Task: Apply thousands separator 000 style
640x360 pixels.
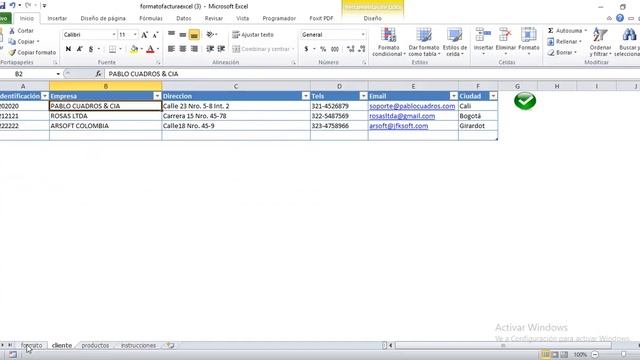Action: tap(335, 49)
